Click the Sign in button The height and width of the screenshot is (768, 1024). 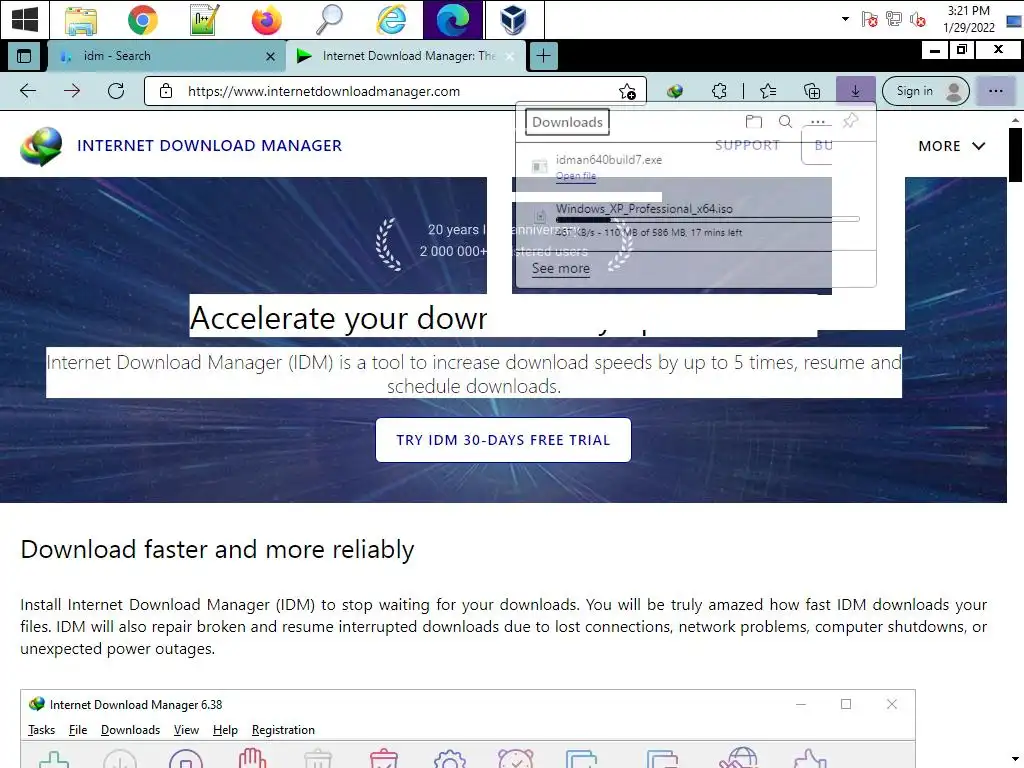tap(925, 91)
